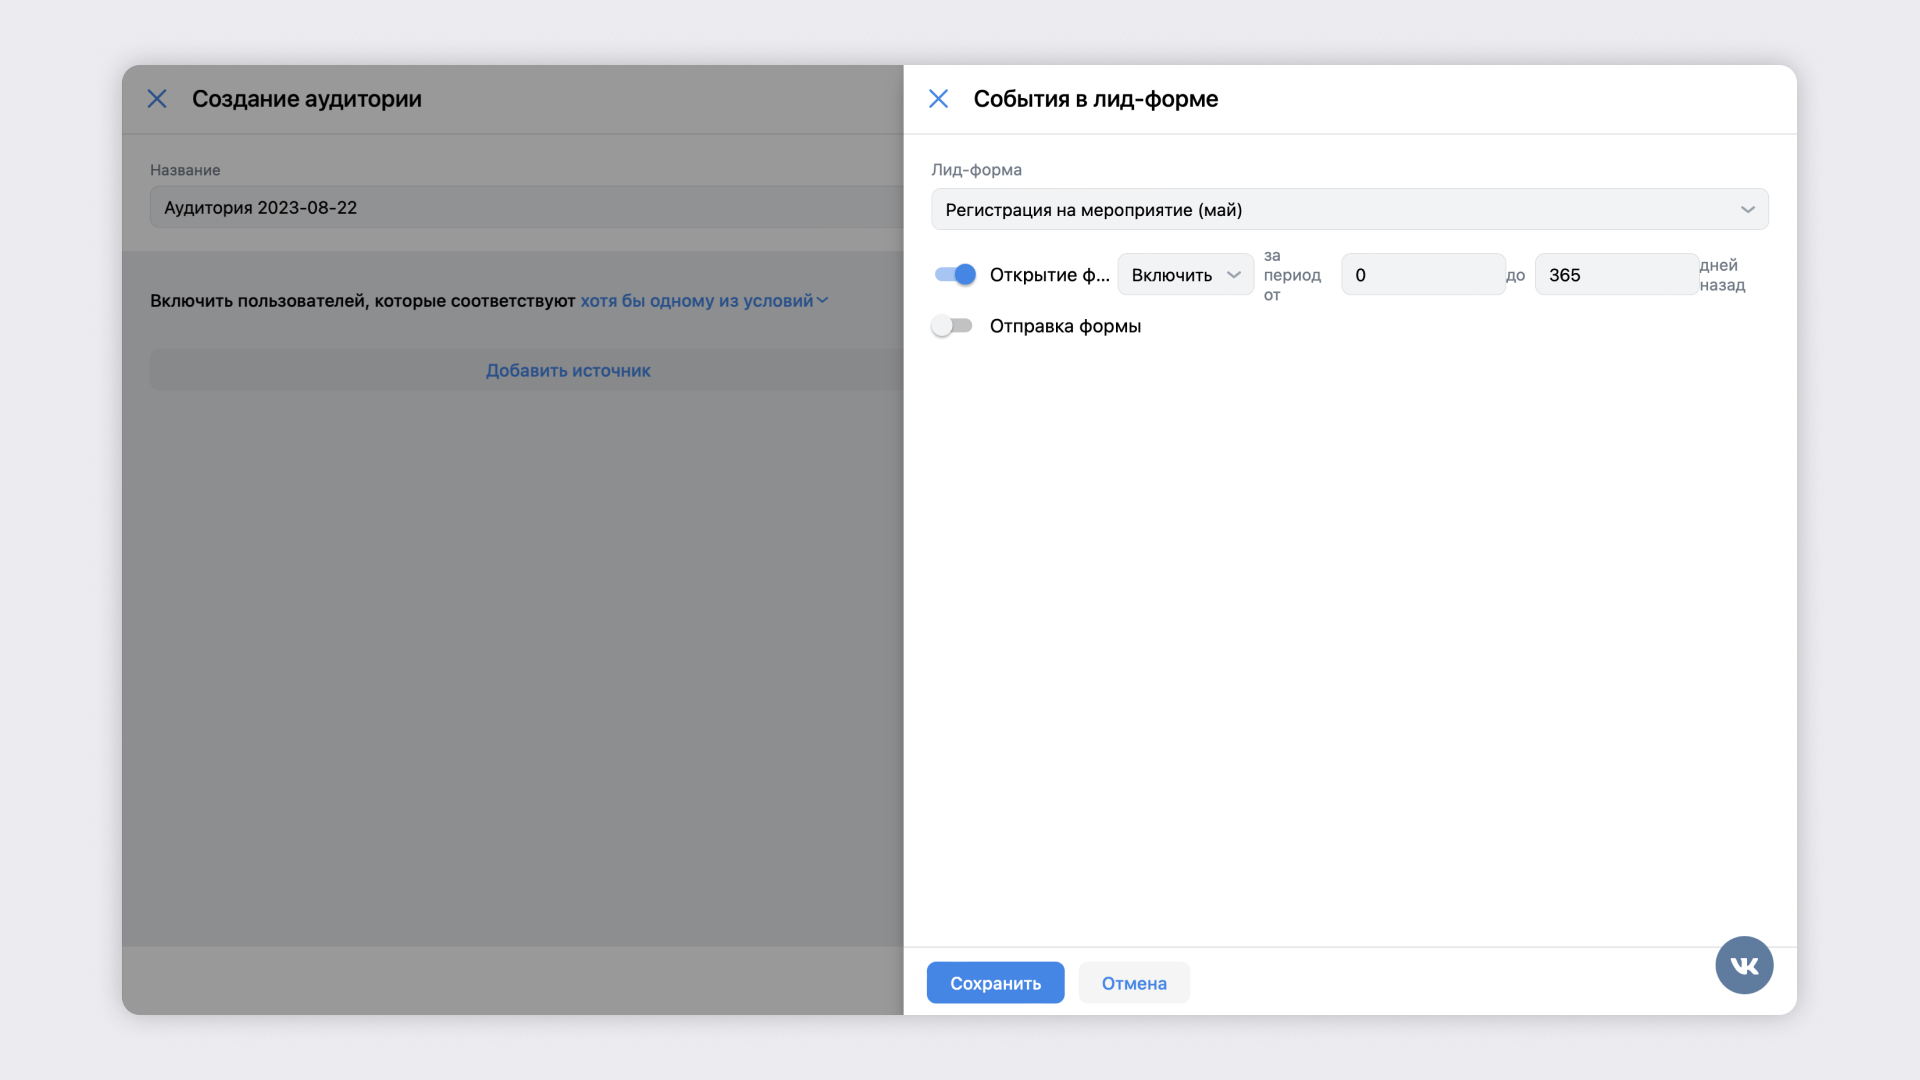Expand the хотя бы одному из условий selector
The width and height of the screenshot is (1920, 1080).
[x=704, y=301]
